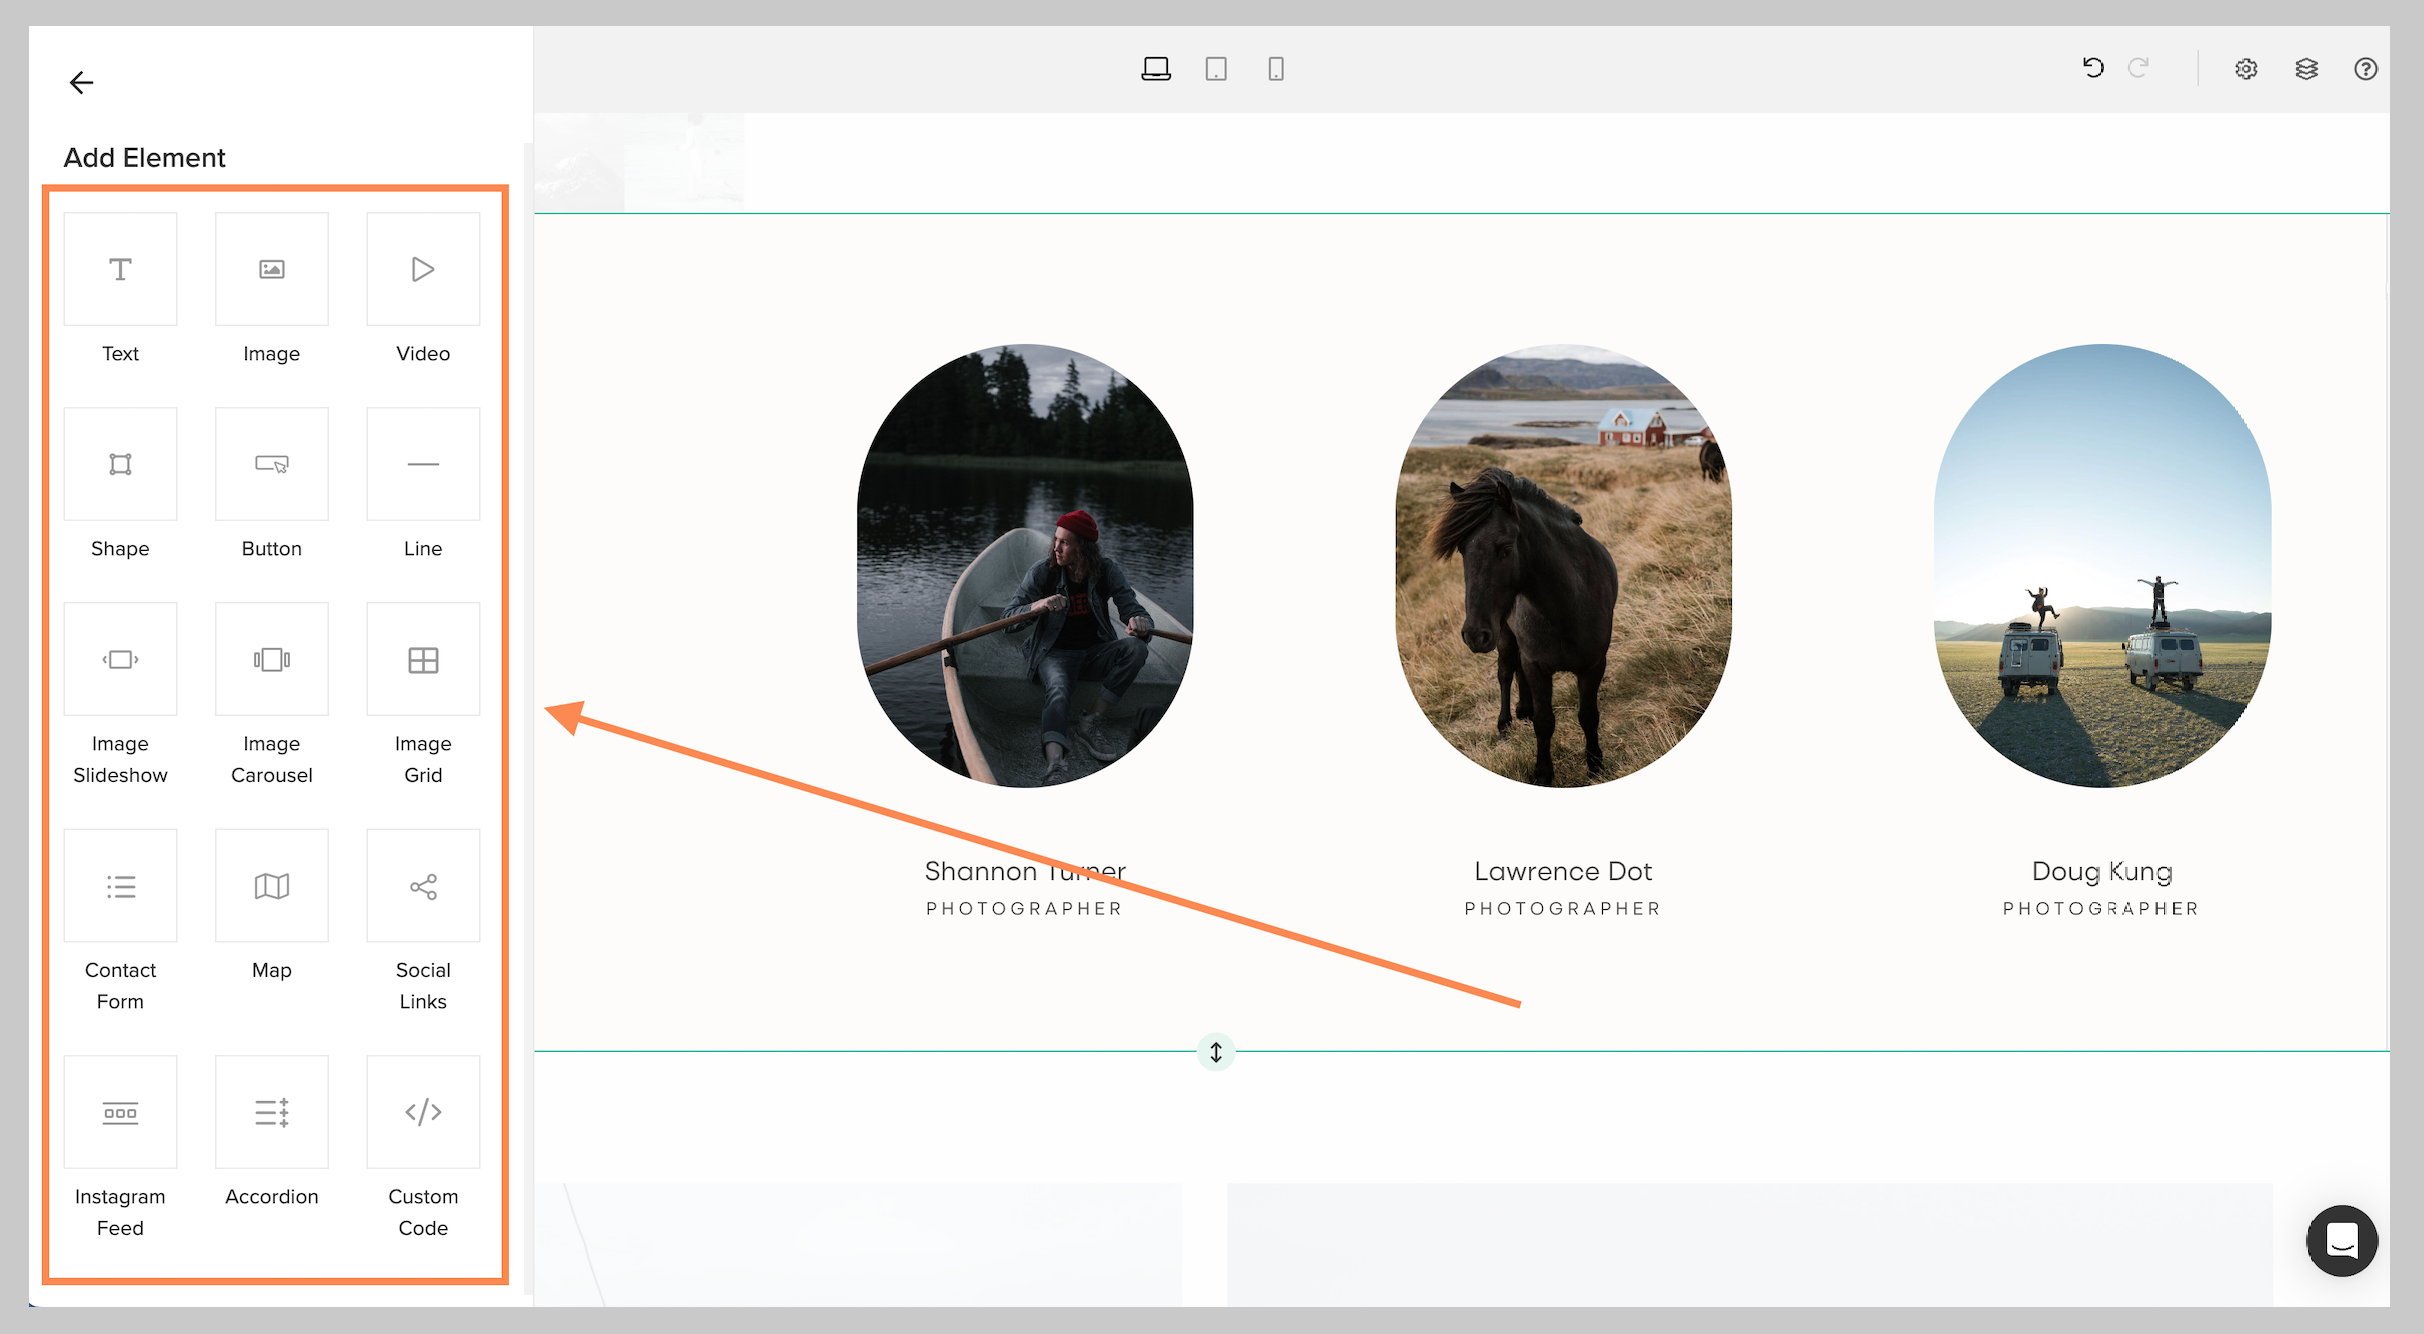Viewport: 2424px width, 1334px height.
Task: Select the Button element tool
Action: [x=271, y=462]
